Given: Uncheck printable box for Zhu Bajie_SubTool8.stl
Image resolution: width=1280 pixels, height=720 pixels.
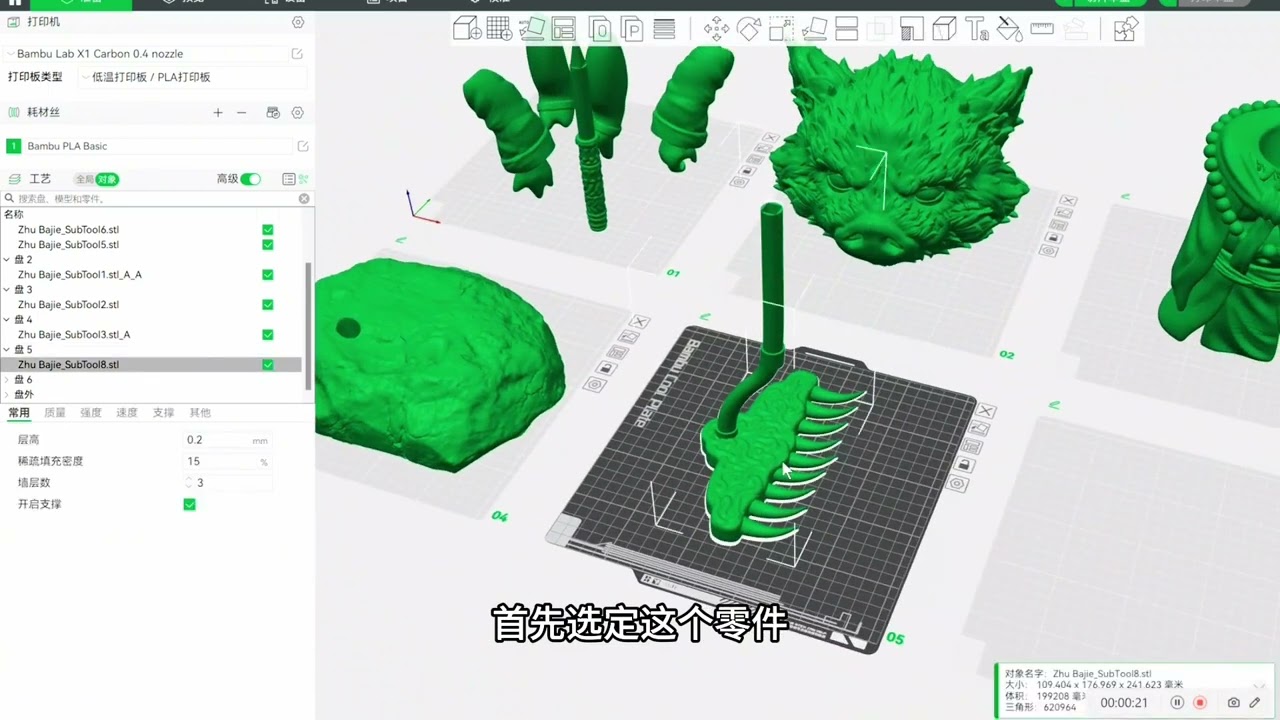Looking at the screenshot, I should point(268,365).
